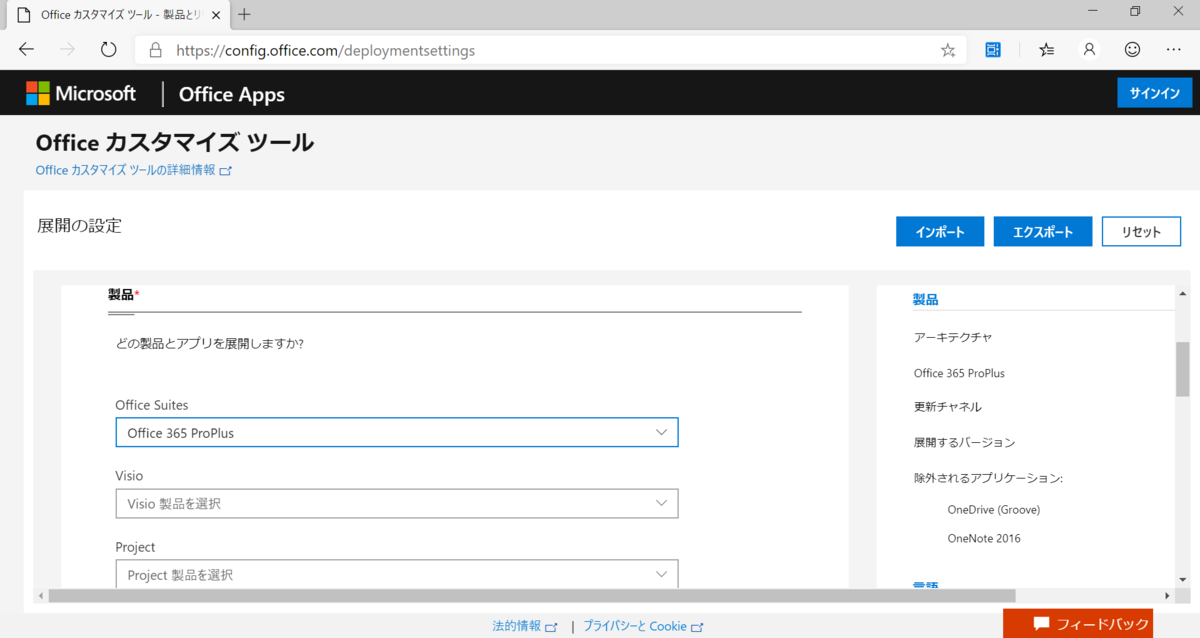Screen dimensions: 1200x638
Task: Select the Office カスタマイズ ツール browser tab
Action: (x=116, y=15)
